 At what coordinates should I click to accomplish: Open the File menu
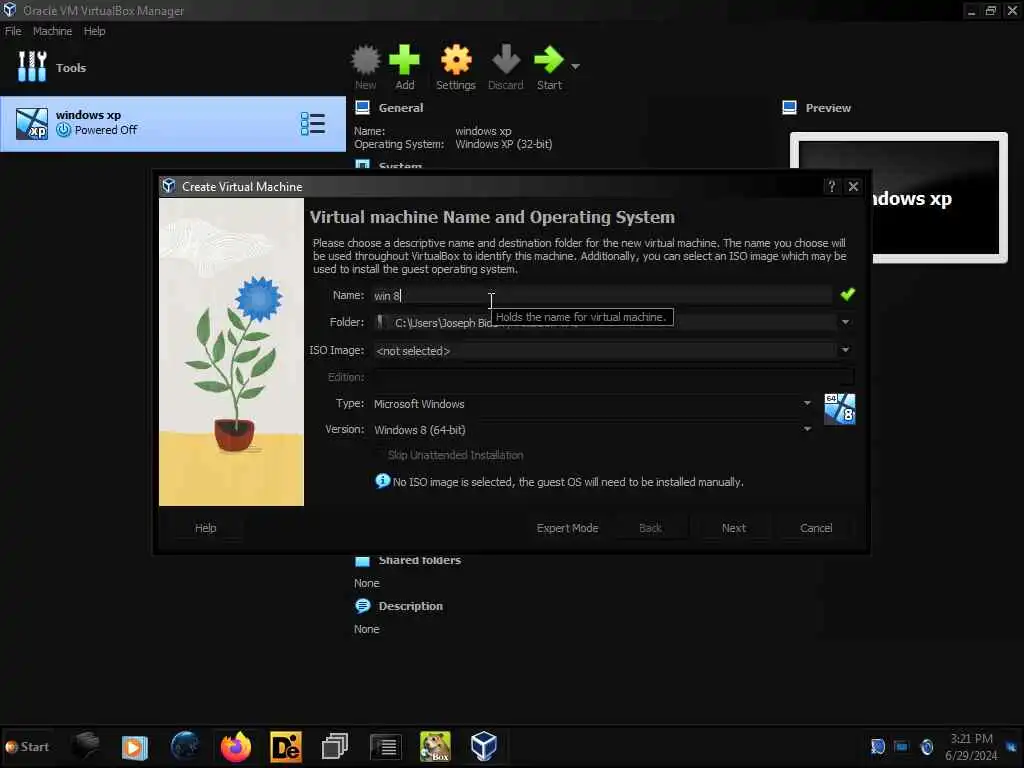(13, 31)
